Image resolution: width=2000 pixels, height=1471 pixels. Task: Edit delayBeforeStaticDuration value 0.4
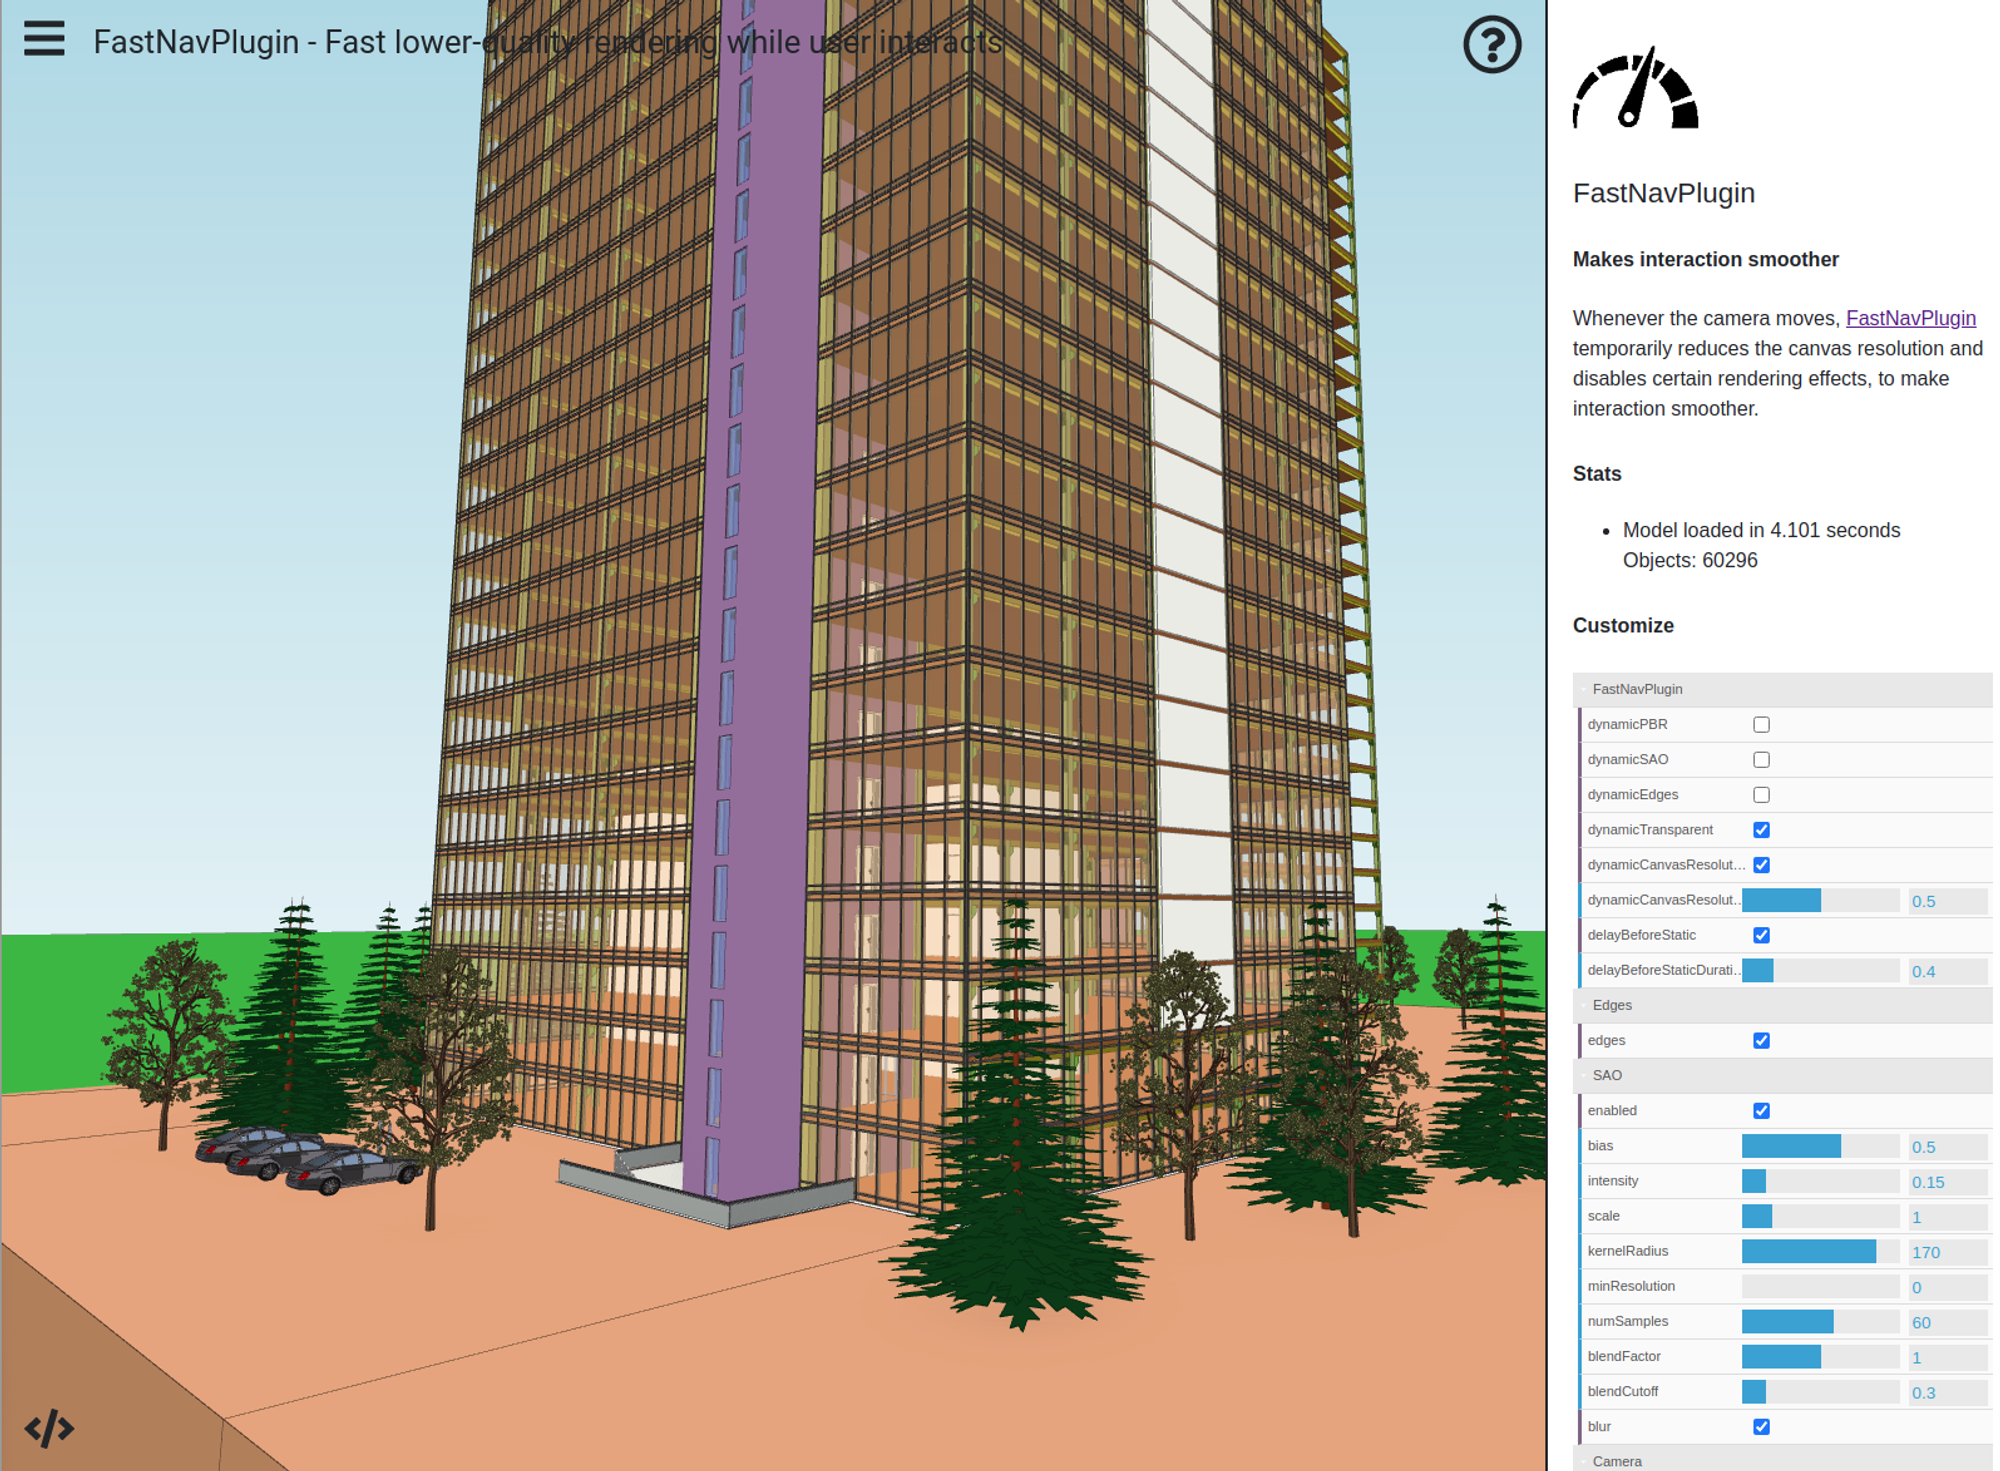coord(1947,971)
